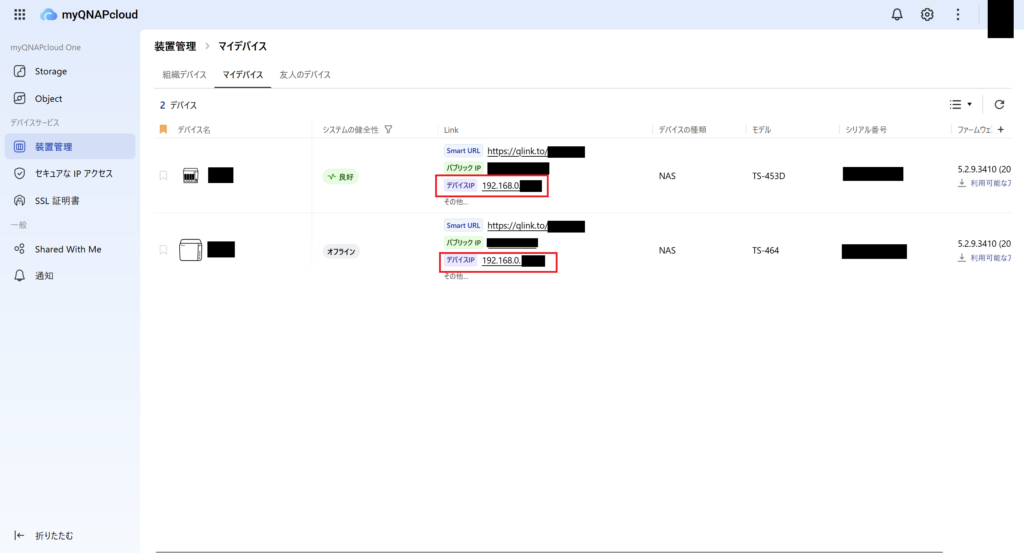This screenshot has width=1024, height=553.
Task: Download available firmware for TS-464
Action: point(985,258)
